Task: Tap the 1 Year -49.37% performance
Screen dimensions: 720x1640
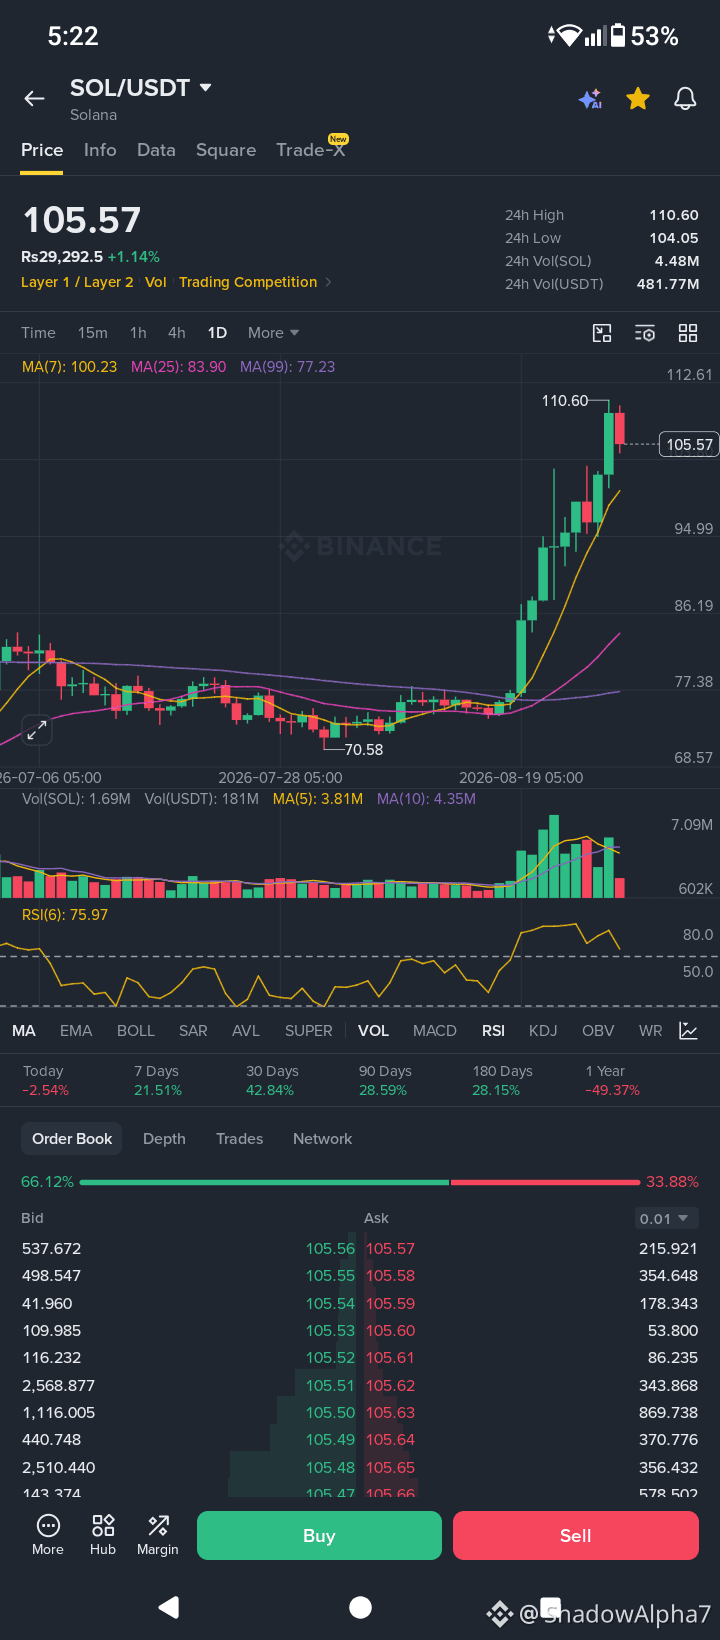Action: (612, 1080)
